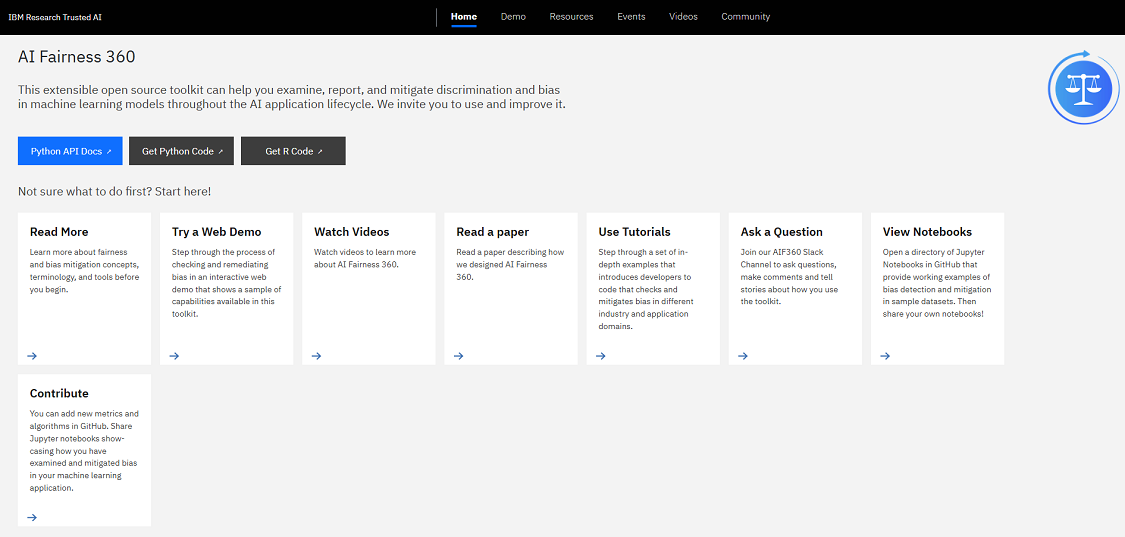This screenshot has width=1125, height=537.
Task: Click the arrow icon on View Notebooks card
Action: [x=885, y=355]
